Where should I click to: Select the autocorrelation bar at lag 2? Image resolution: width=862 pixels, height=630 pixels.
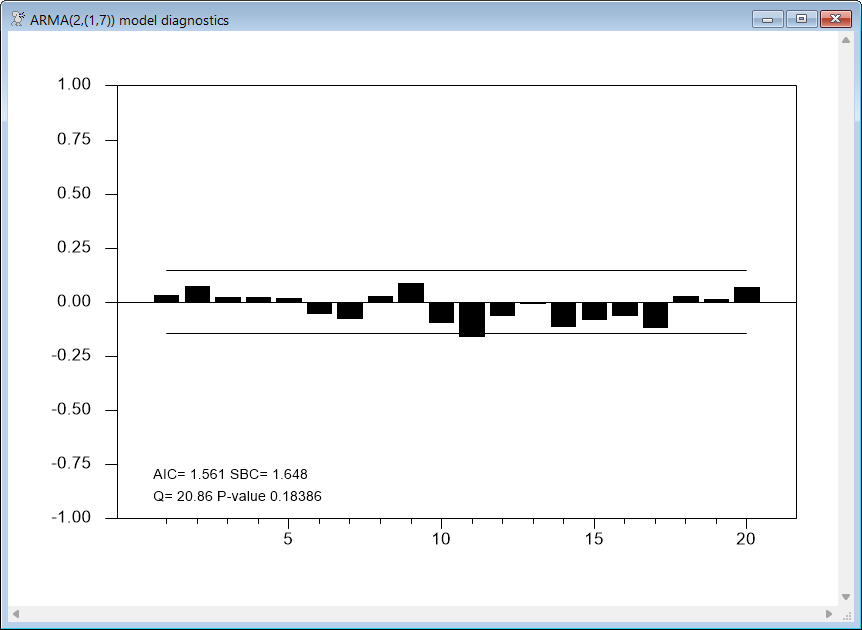[197, 294]
